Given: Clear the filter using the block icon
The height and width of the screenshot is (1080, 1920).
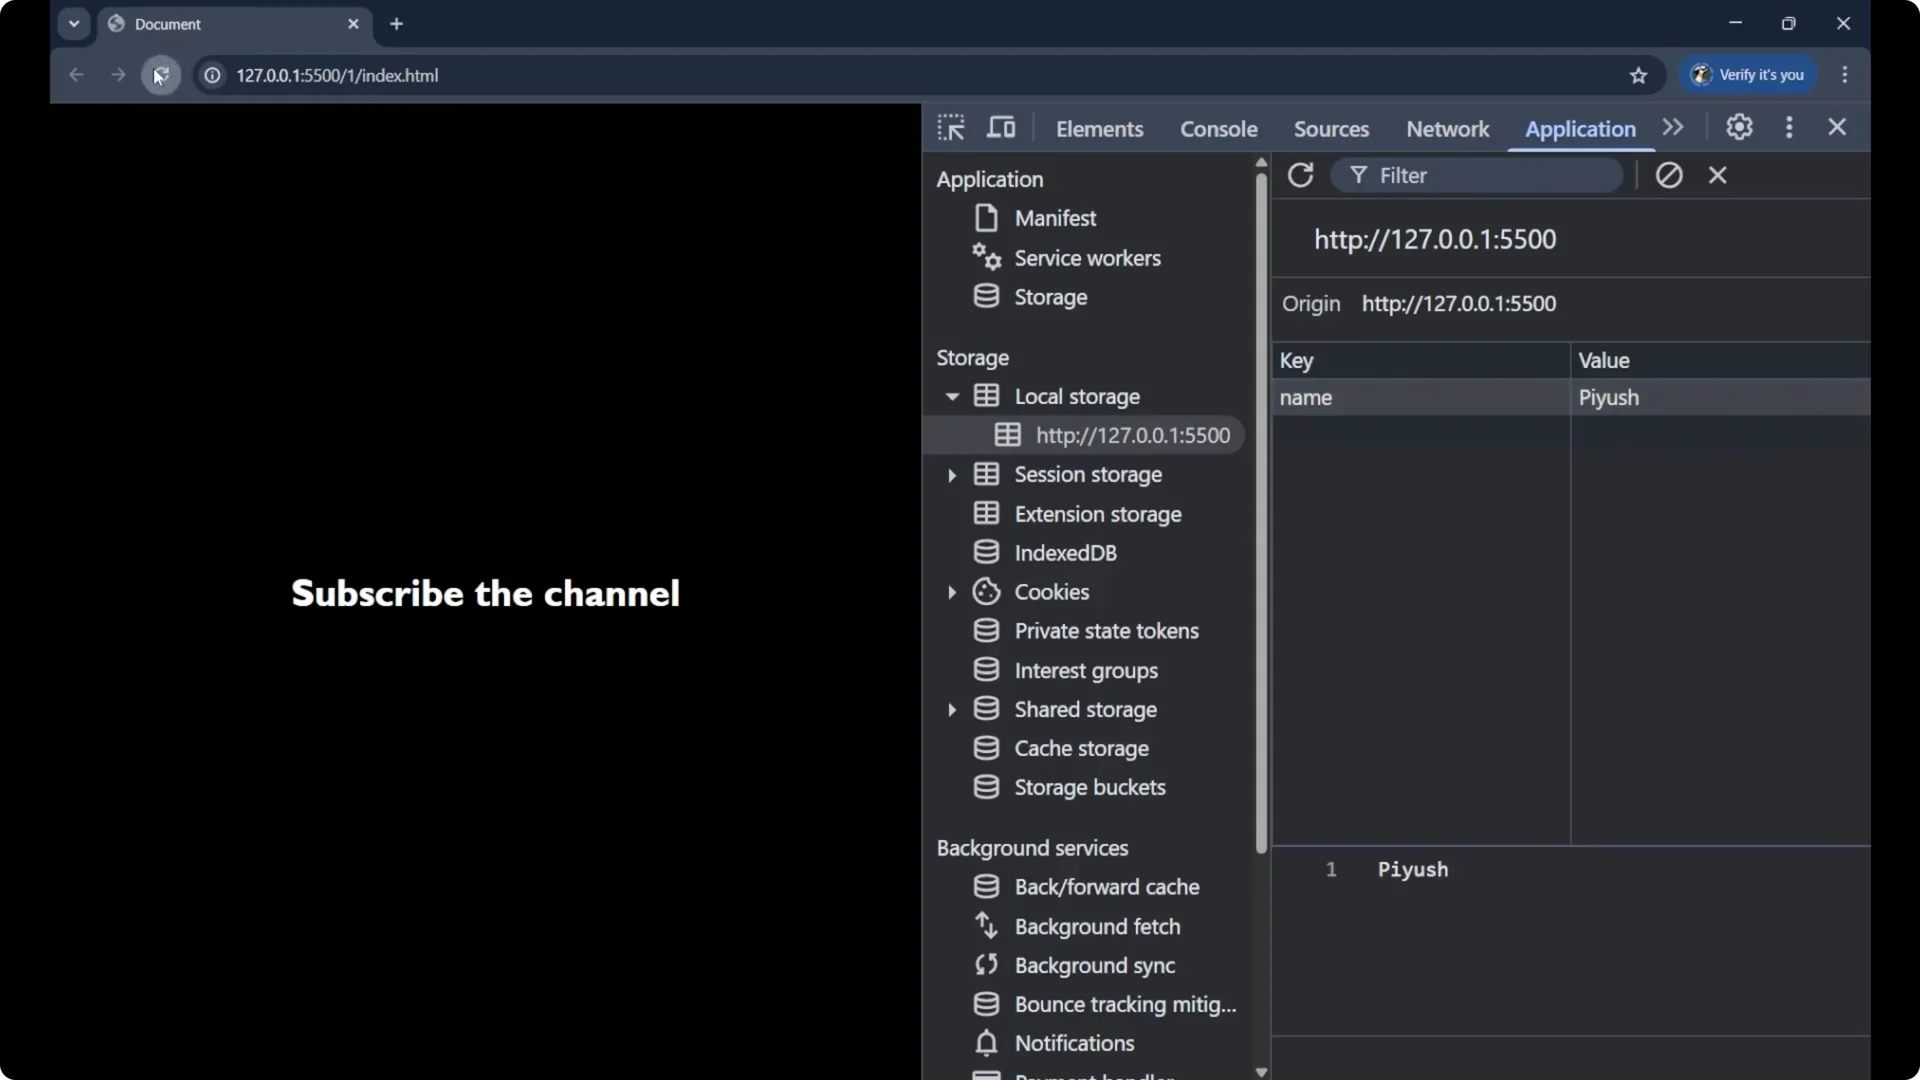Looking at the screenshot, I should point(1669,175).
